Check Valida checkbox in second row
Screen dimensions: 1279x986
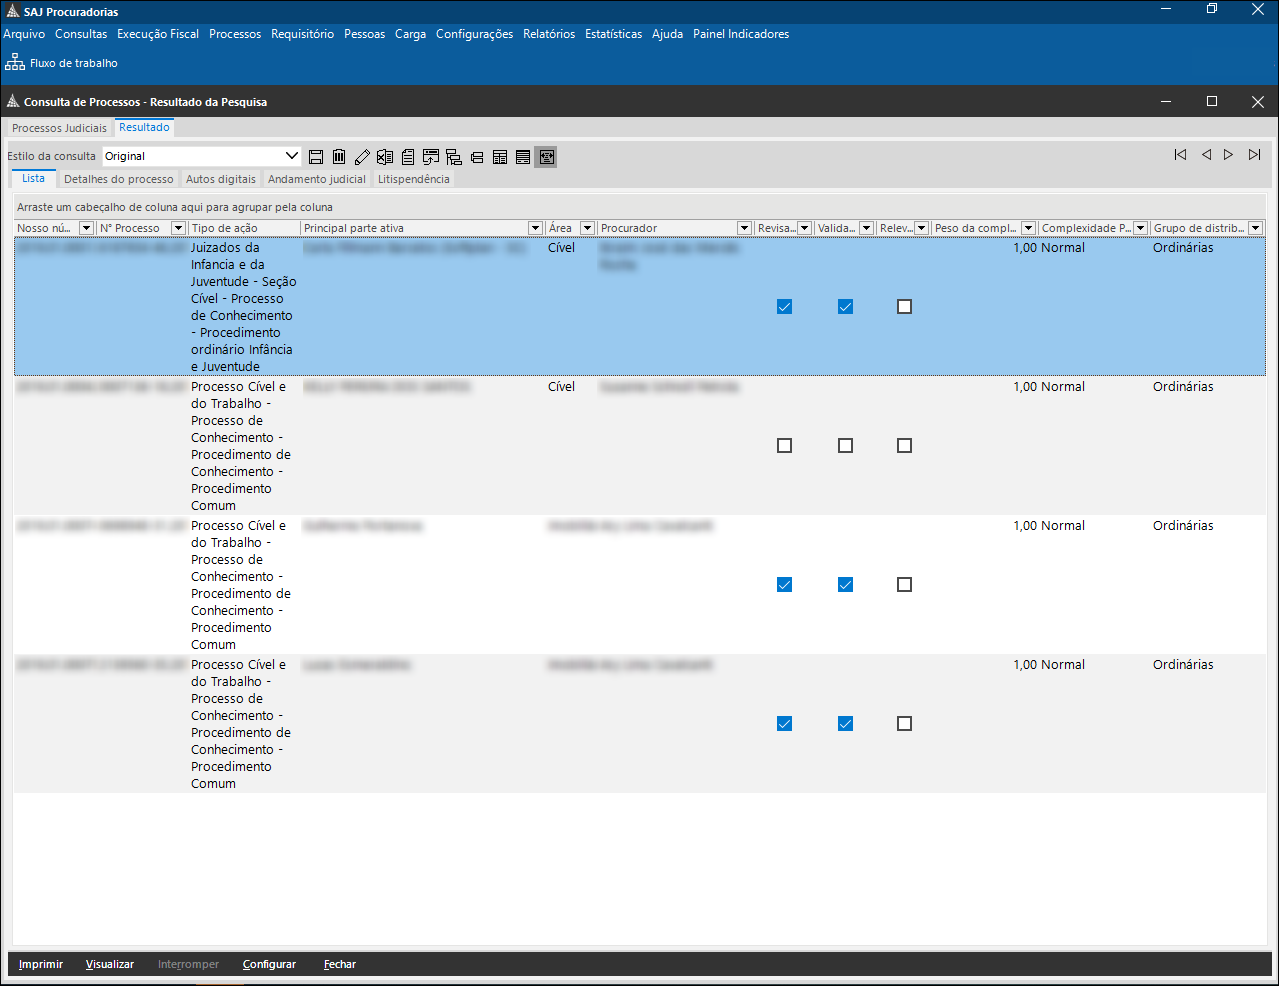(845, 446)
